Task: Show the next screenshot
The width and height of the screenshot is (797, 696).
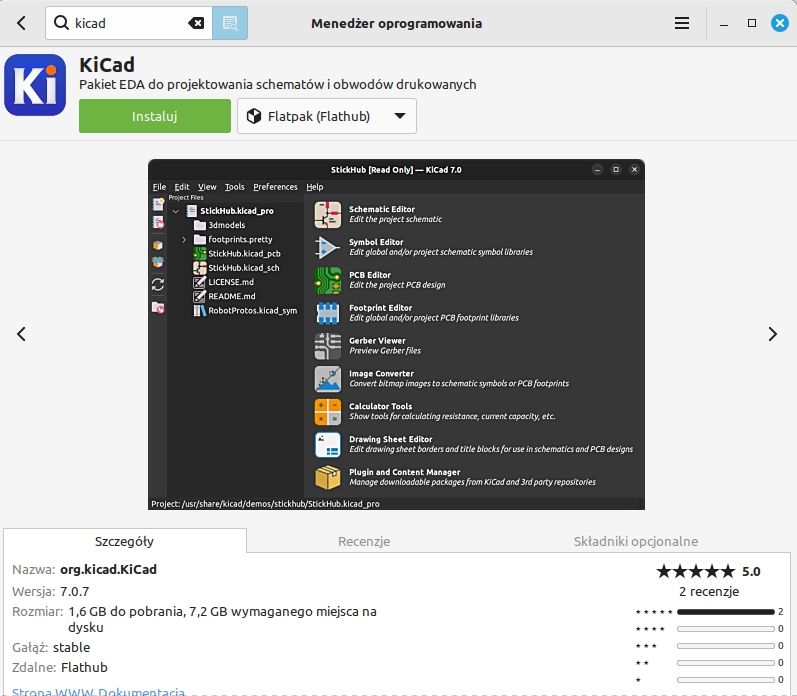Action: pos(773,334)
